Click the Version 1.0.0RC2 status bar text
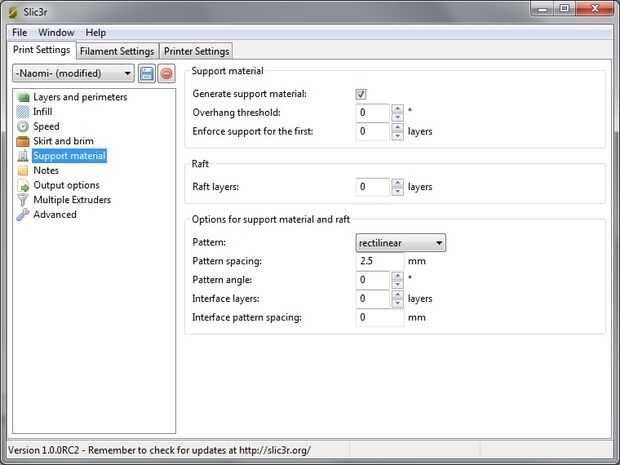Viewport: 620px width, 465px height. (159, 450)
